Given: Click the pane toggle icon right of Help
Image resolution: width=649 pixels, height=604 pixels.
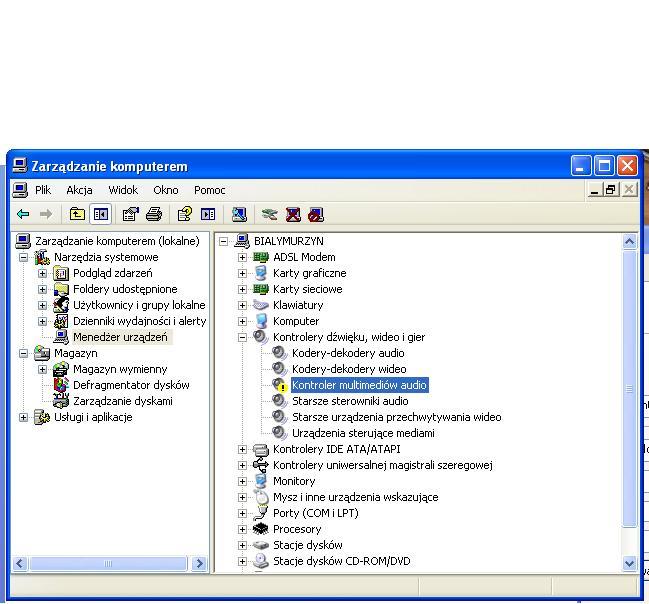Looking at the screenshot, I should tap(208, 214).
